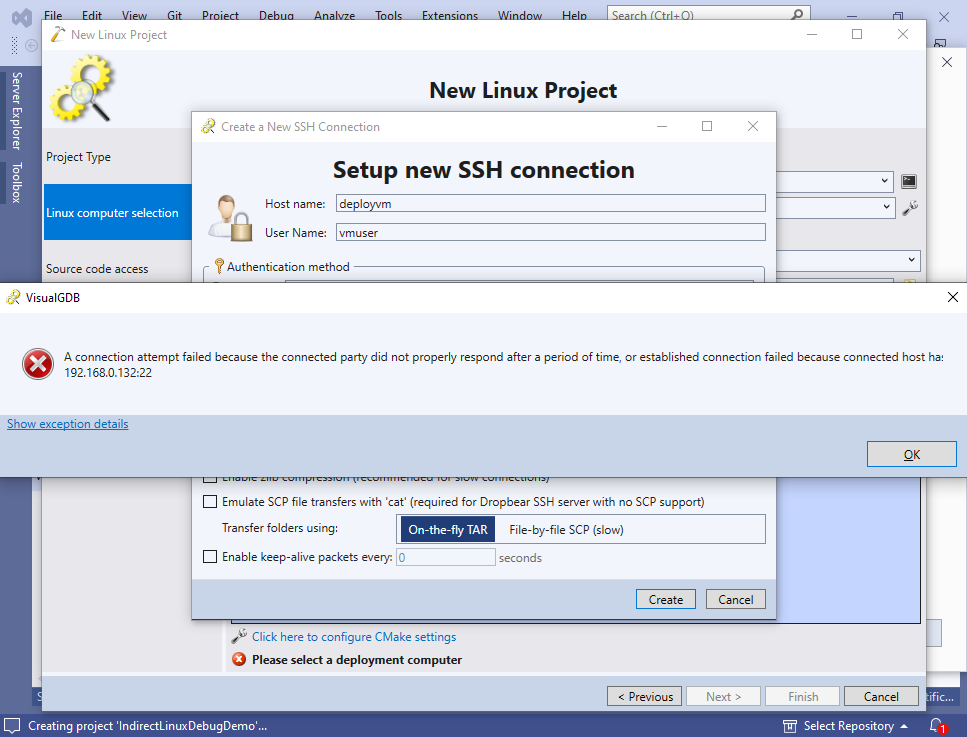
Task: Select On-the-fly TAR transfer option
Action: 448,530
